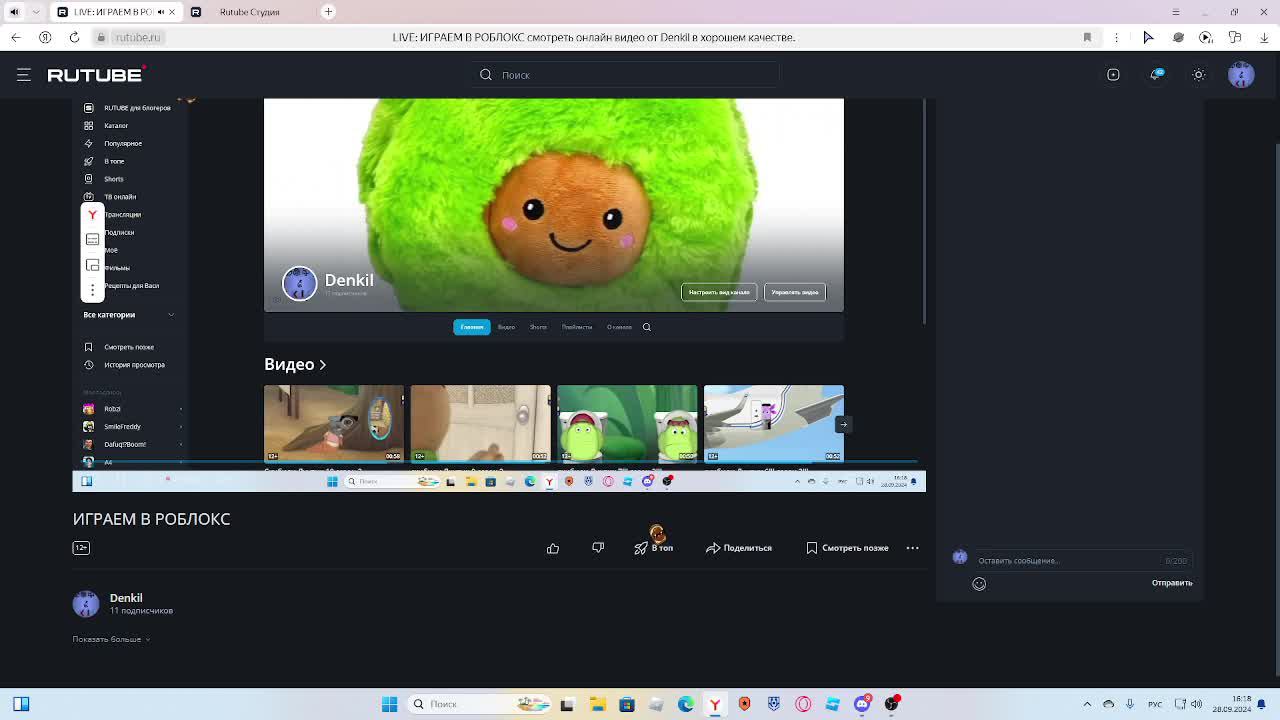Open the Rutube hamburger menu

pos(24,75)
